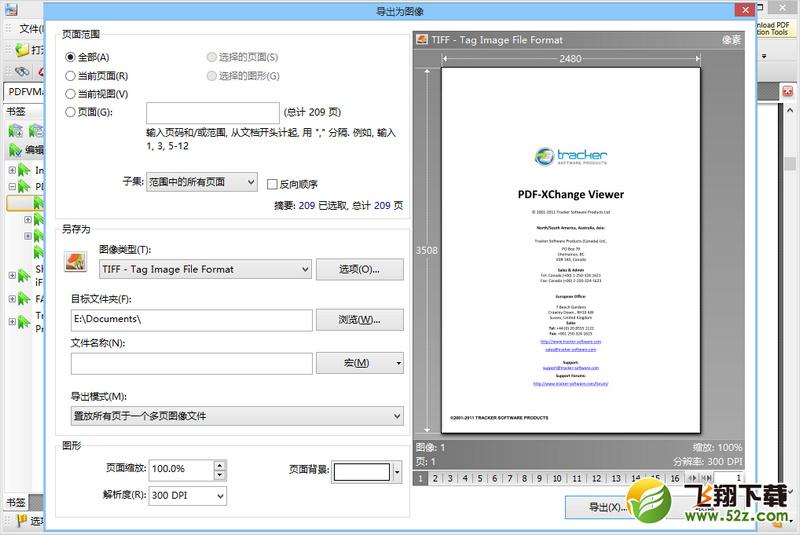
Task: Click the preview first/last page jump arrows
Action: (706, 478)
